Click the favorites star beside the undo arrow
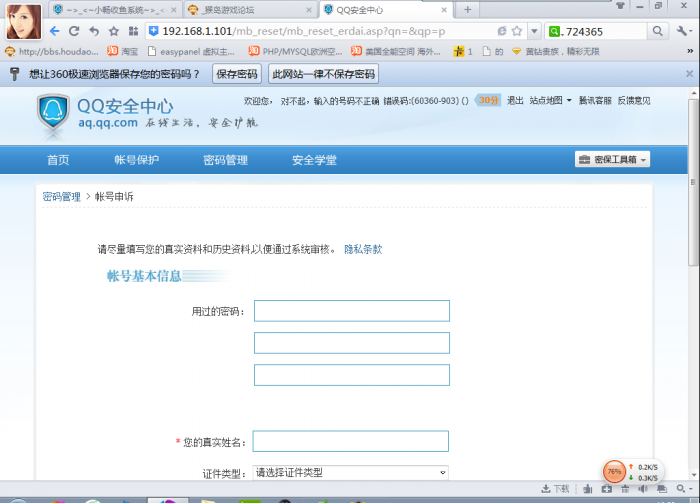700x503 pixels. (x=114, y=31)
